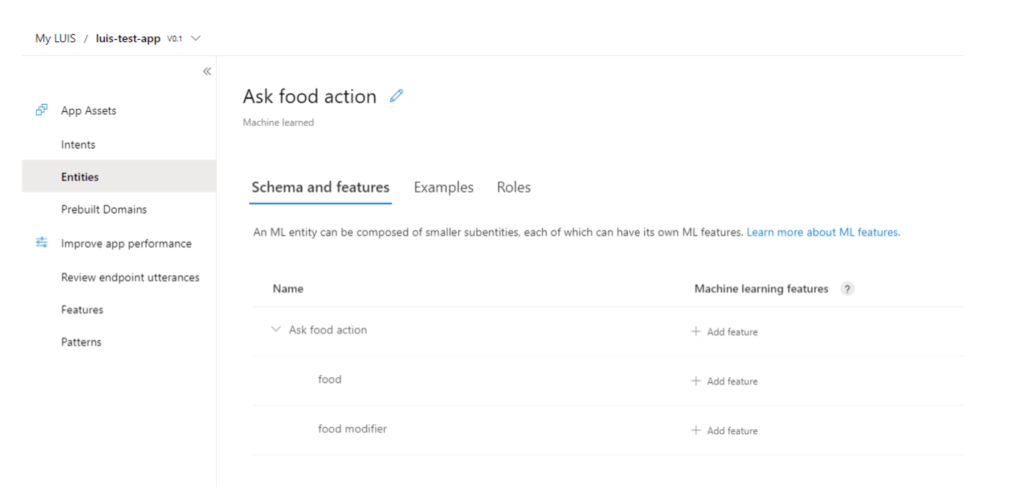Click plus icon for Ask food action feature
Image resolution: width=1024 pixels, height=487 pixels.
(695, 331)
